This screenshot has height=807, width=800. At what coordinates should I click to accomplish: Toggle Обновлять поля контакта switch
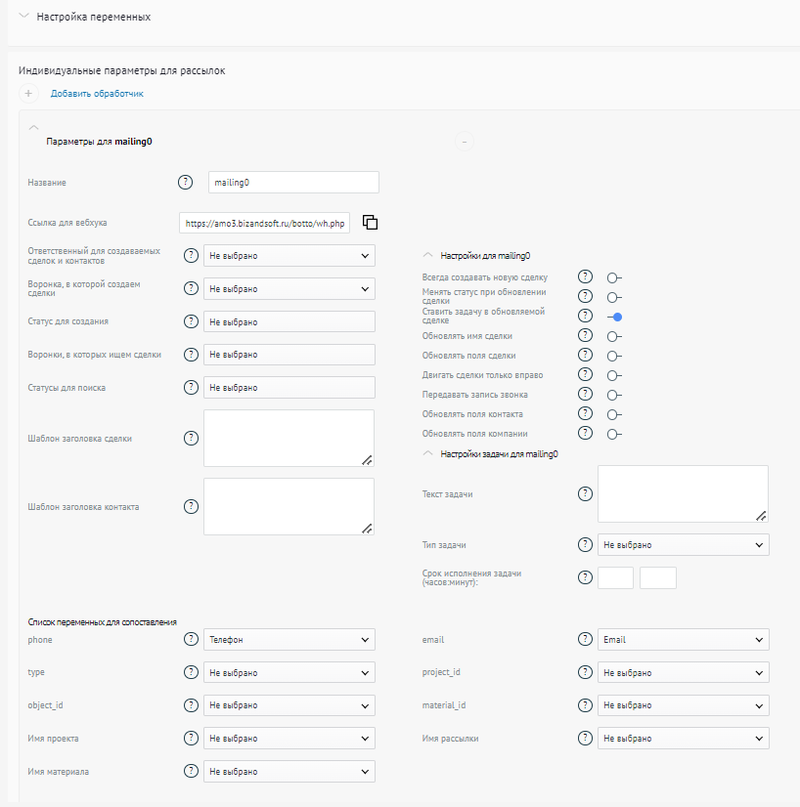pos(614,414)
